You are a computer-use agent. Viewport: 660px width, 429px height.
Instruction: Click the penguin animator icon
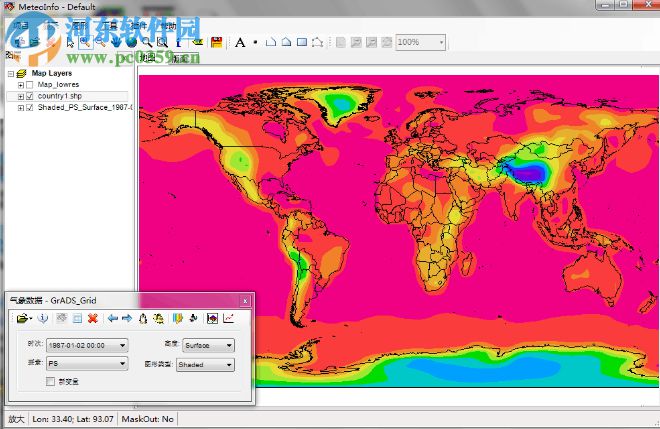pyautogui.click(x=143, y=319)
